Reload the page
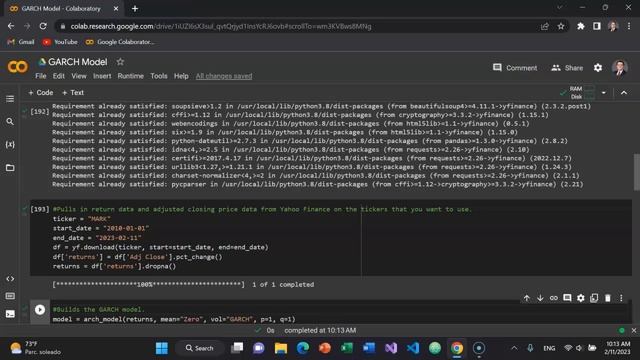The height and width of the screenshot is (360, 640). [43, 26]
